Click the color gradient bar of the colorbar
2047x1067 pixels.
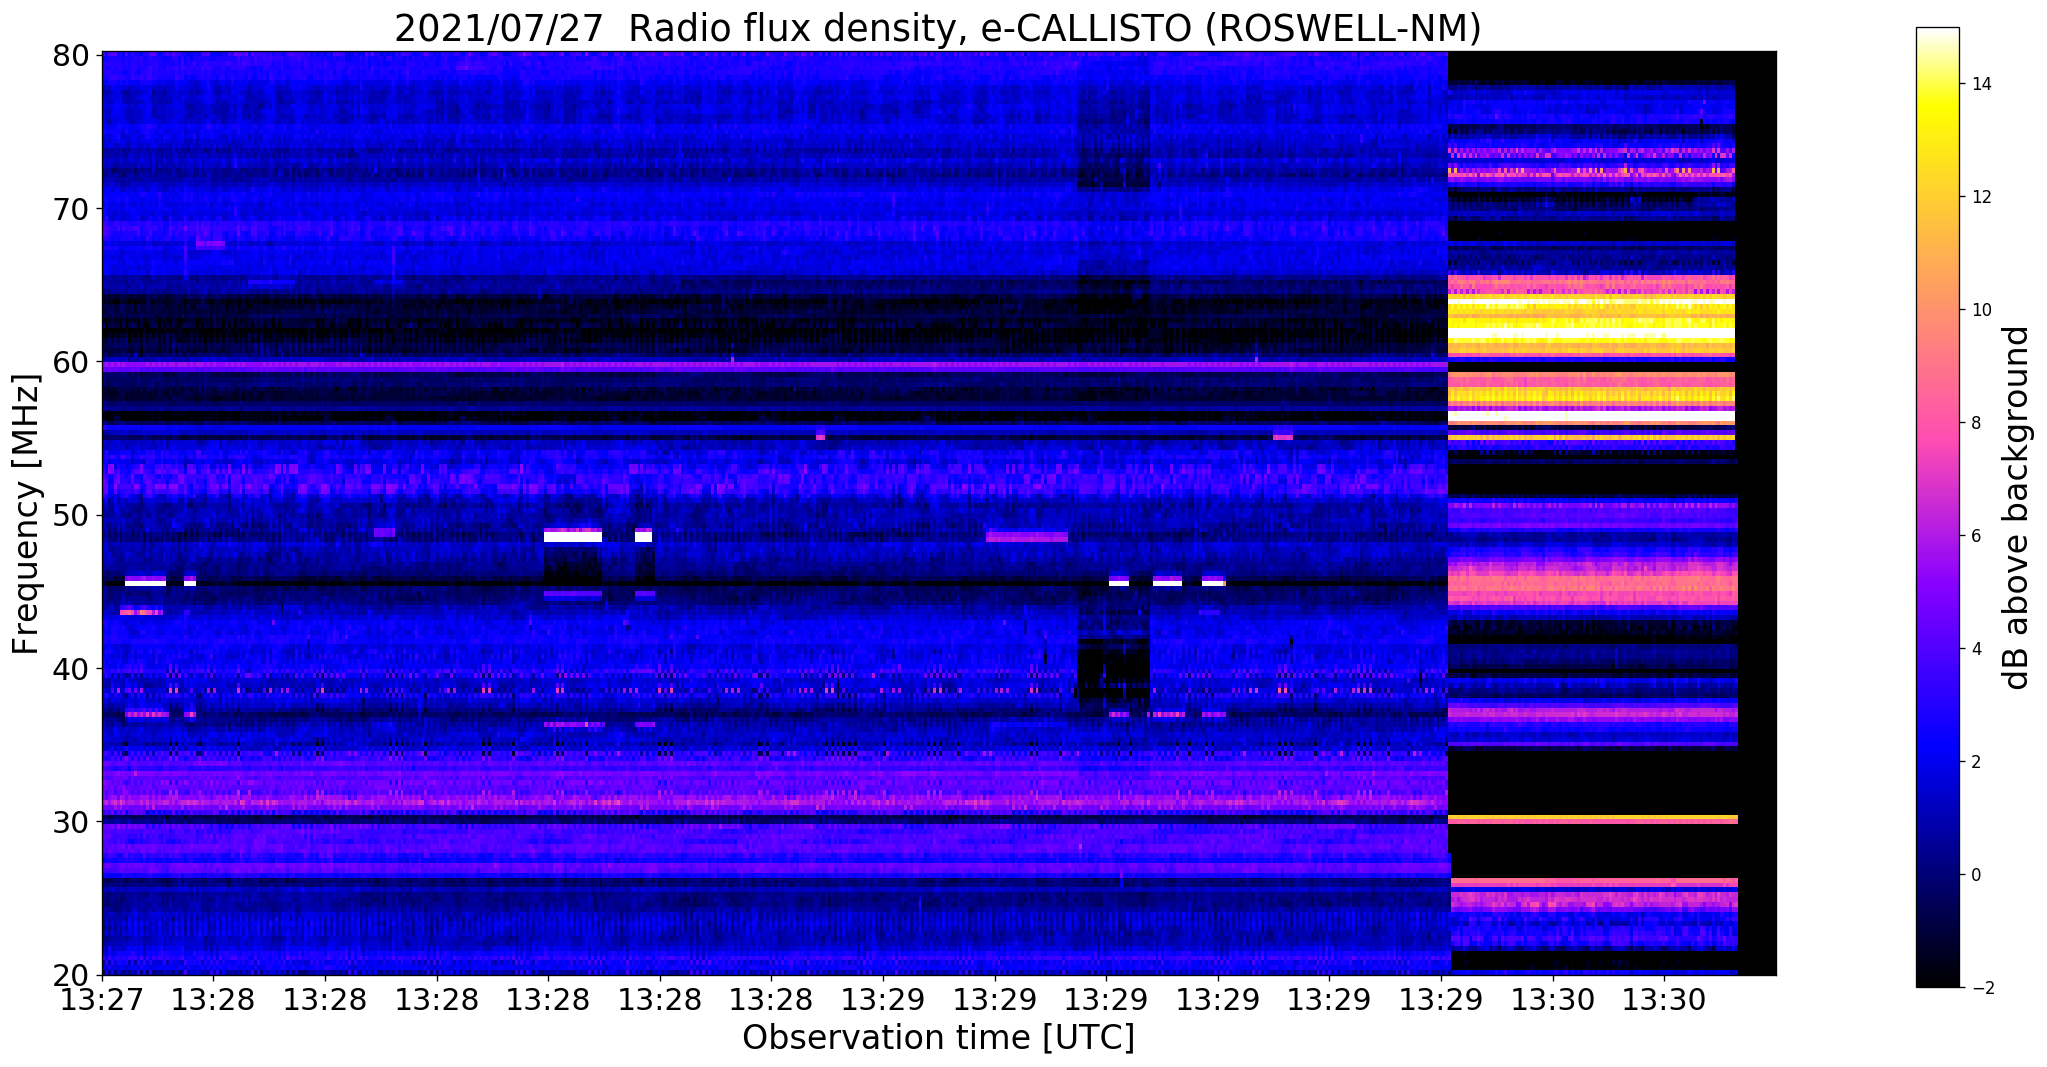click(x=1937, y=508)
